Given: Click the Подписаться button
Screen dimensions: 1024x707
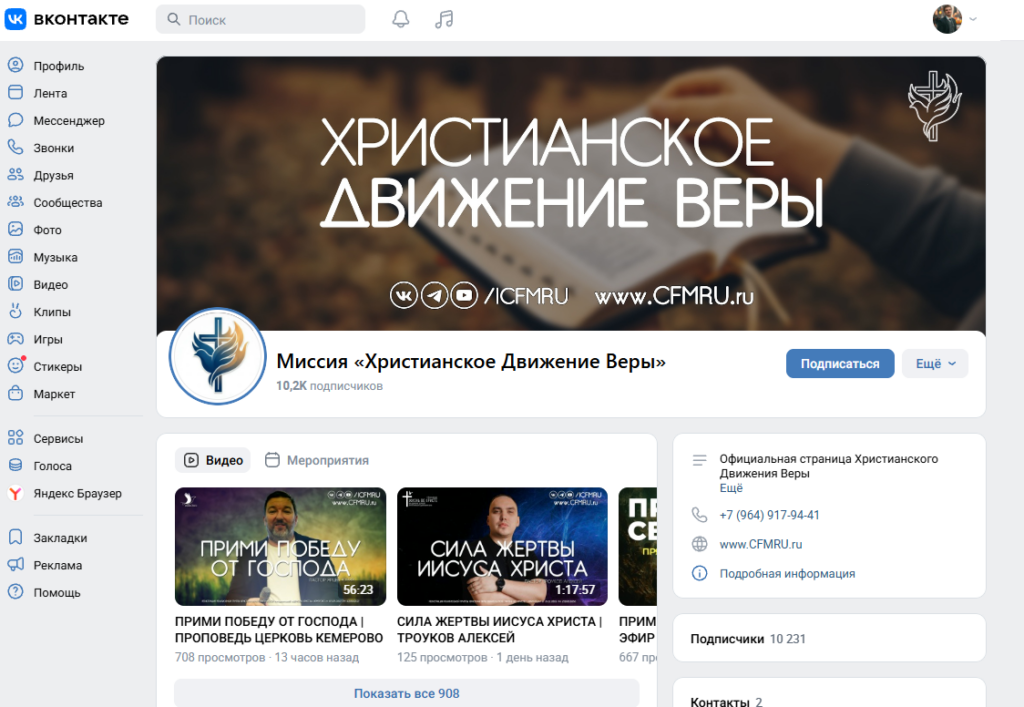Looking at the screenshot, I should (840, 364).
